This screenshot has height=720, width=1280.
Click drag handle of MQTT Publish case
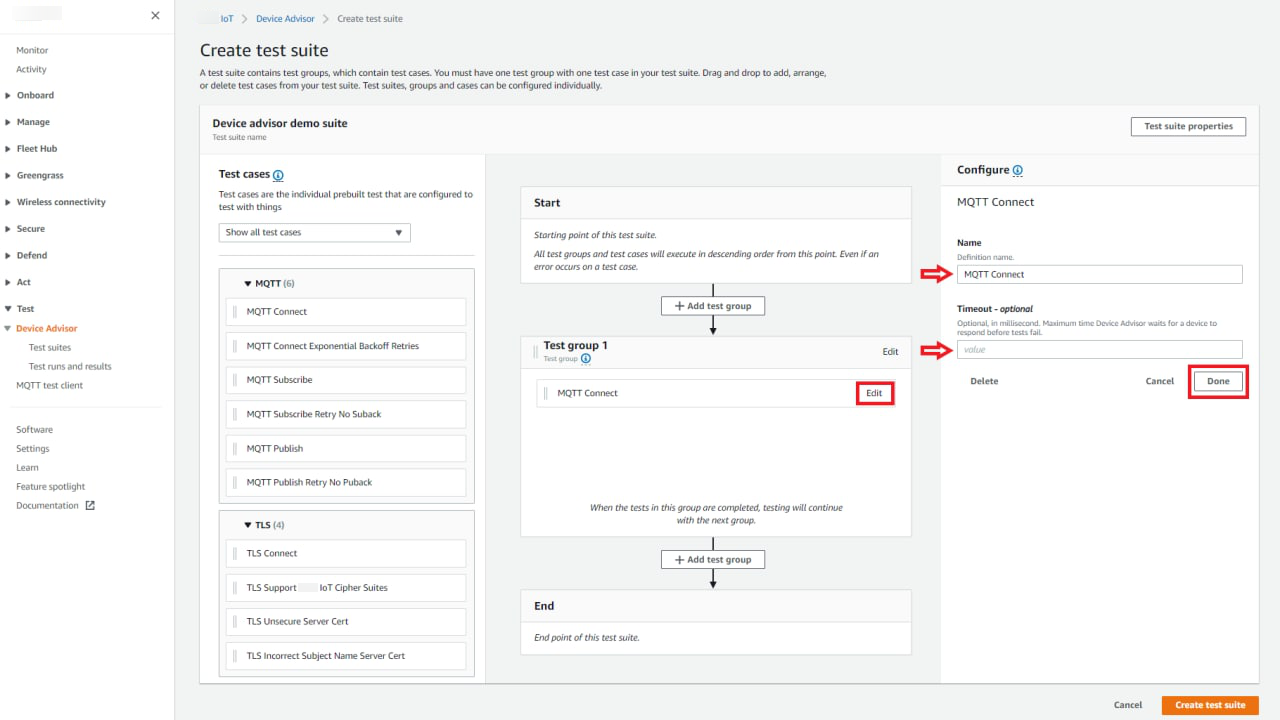click(x=236, y=449)
